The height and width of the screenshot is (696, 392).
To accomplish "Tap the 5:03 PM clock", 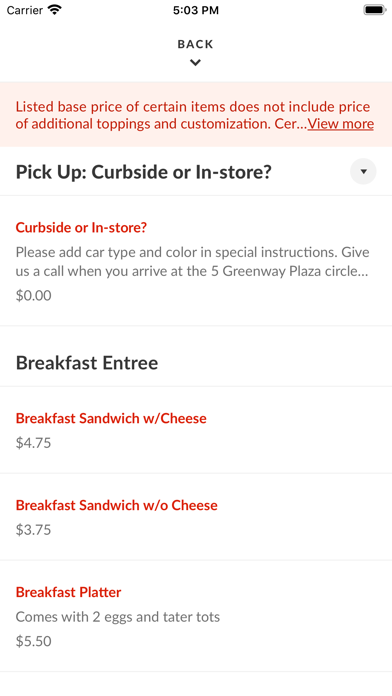I will [x=196, y=10].
